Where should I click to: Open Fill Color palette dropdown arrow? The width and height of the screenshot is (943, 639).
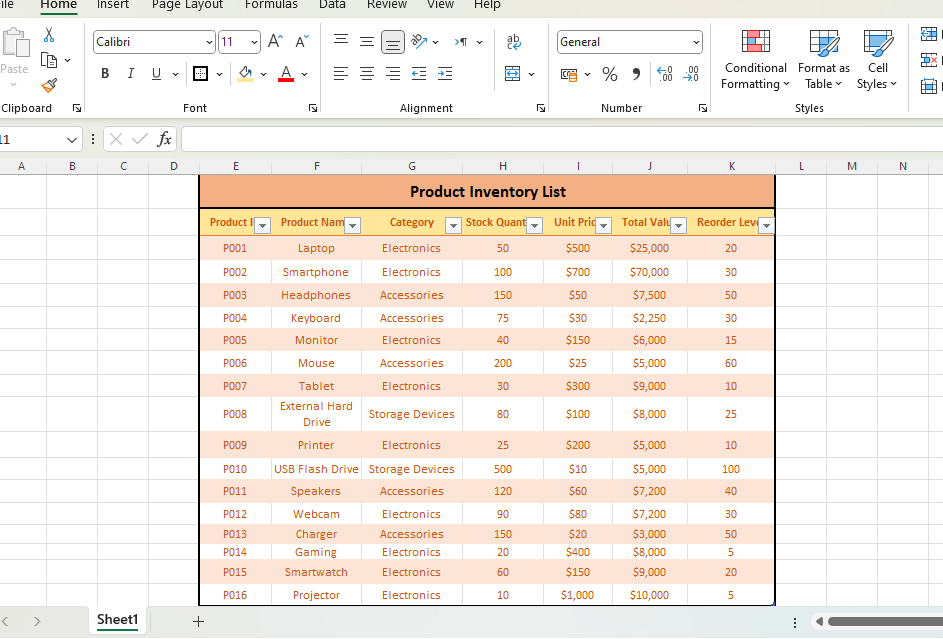[263, 75]
